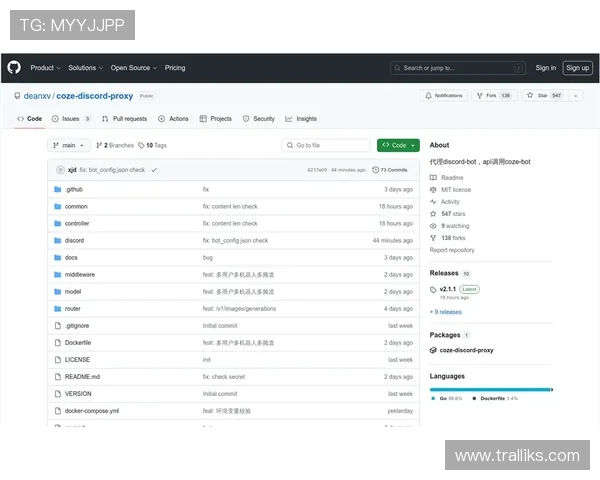
Task: Switch to the Code tab
Action: tap(29, 119)
